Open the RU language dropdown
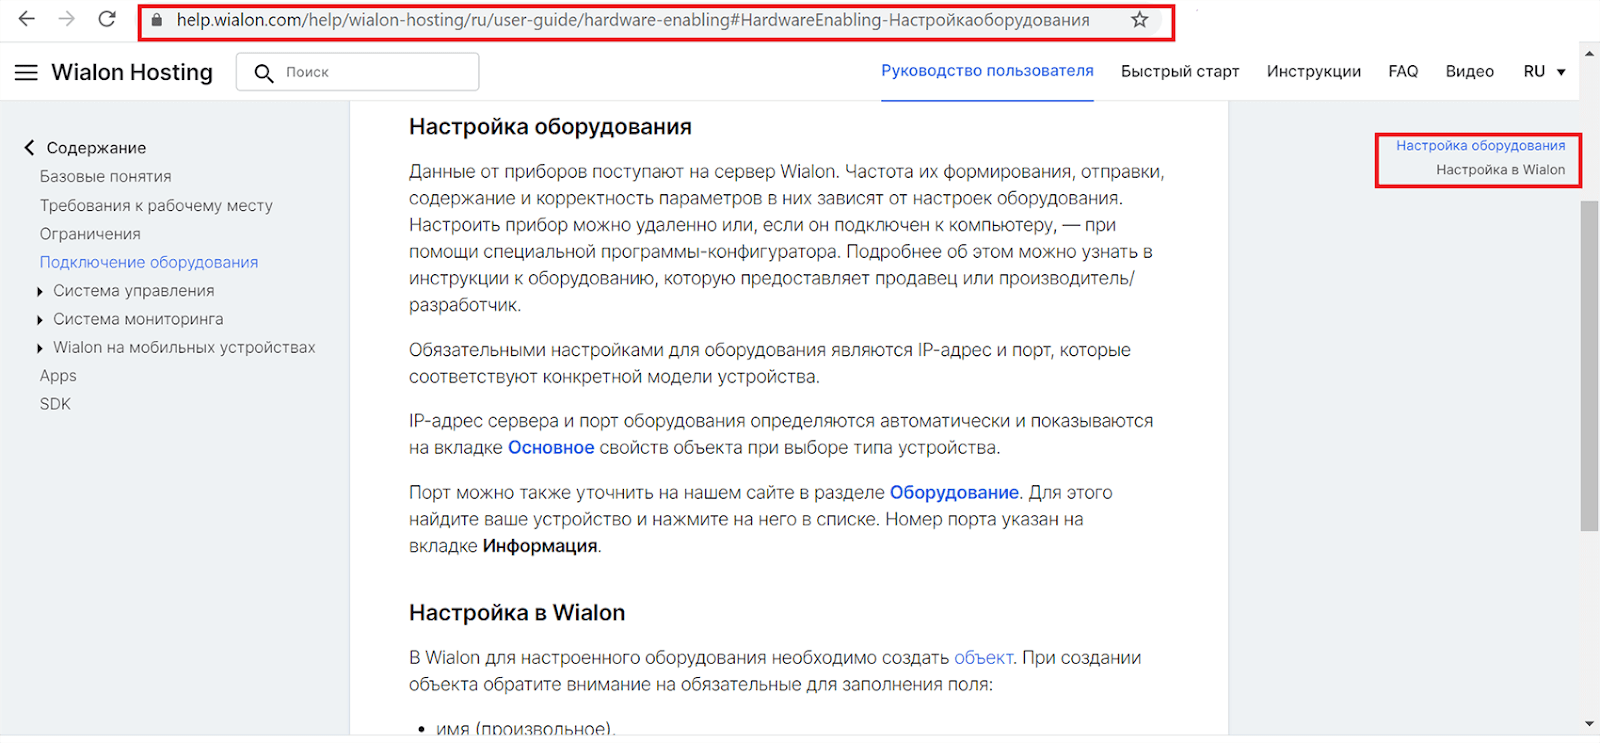 pyautogui.click(x=1545, y=71)
